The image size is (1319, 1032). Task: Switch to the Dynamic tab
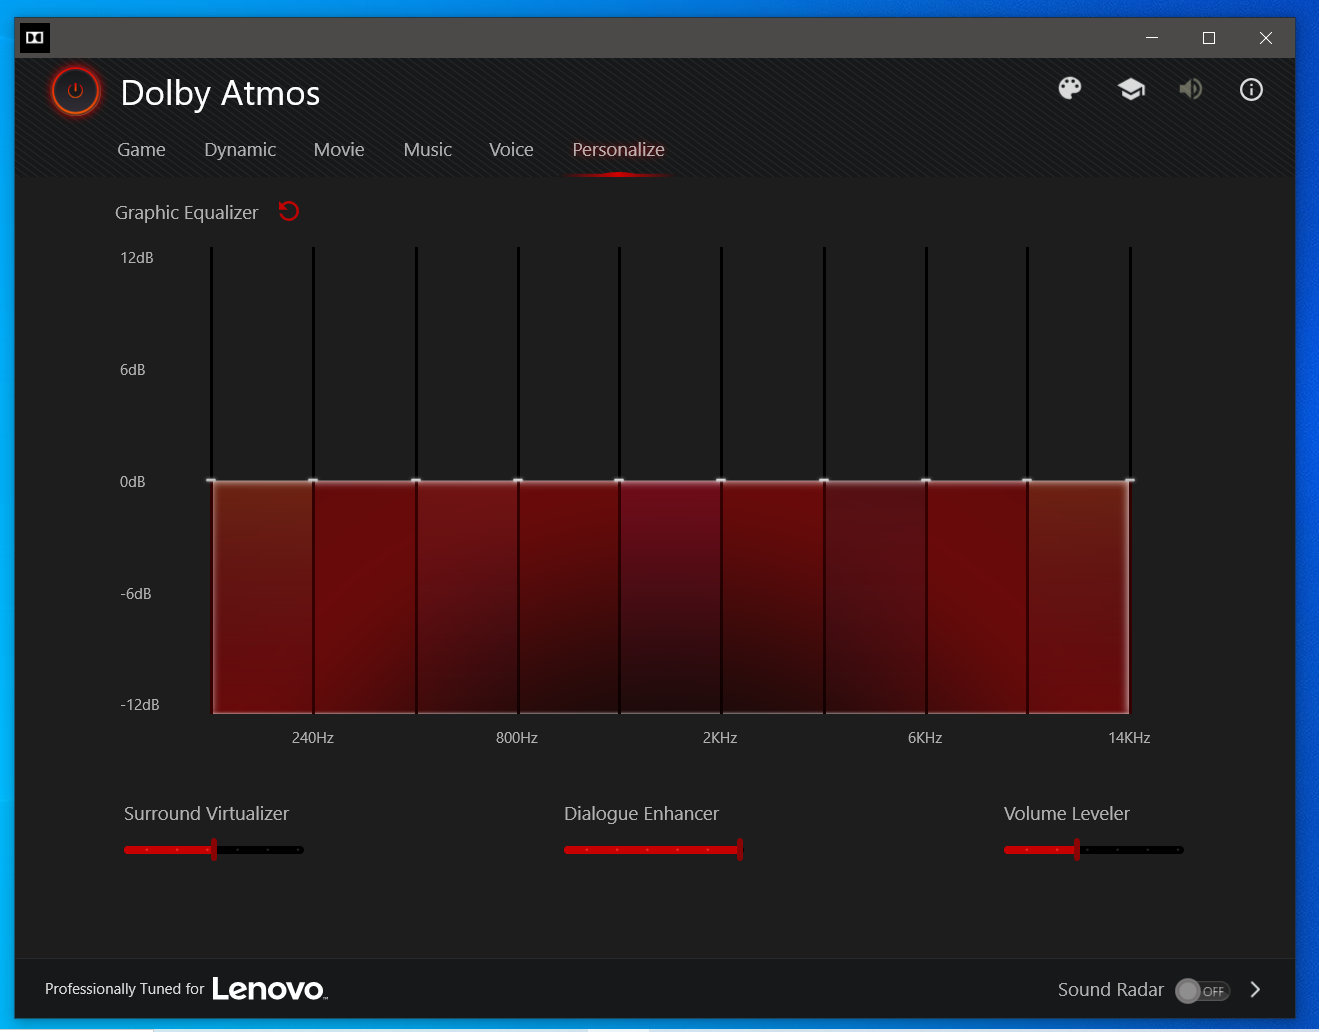(240, 150)
